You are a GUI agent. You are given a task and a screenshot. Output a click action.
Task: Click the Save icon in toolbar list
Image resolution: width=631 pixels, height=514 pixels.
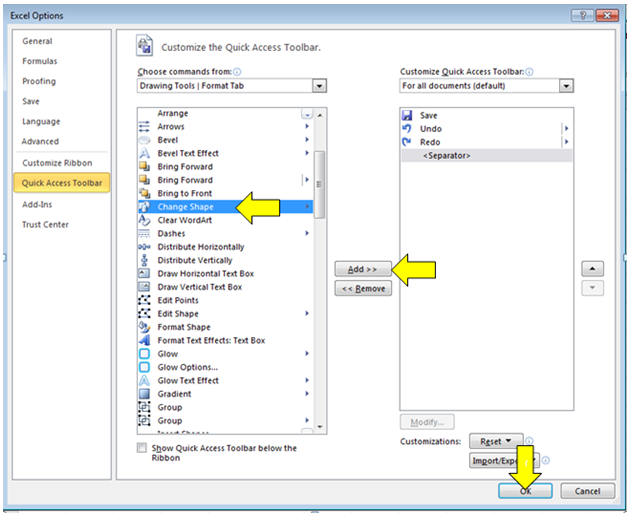coord(407,116)
